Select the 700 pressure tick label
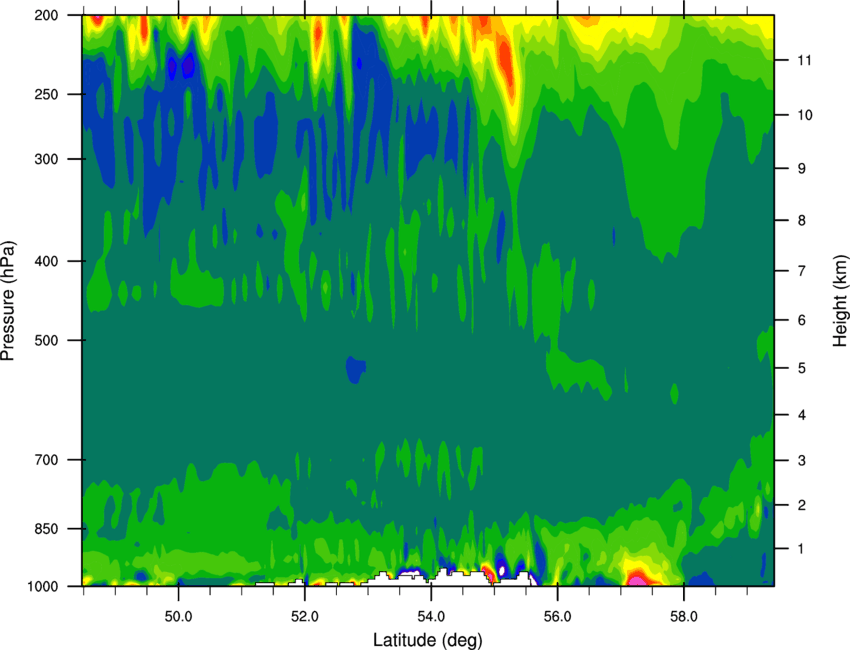 46,460
